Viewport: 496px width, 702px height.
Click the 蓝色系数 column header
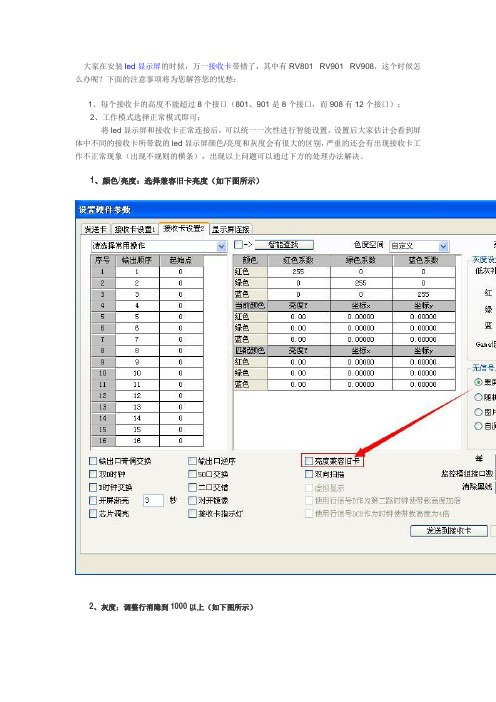[423, 260]
